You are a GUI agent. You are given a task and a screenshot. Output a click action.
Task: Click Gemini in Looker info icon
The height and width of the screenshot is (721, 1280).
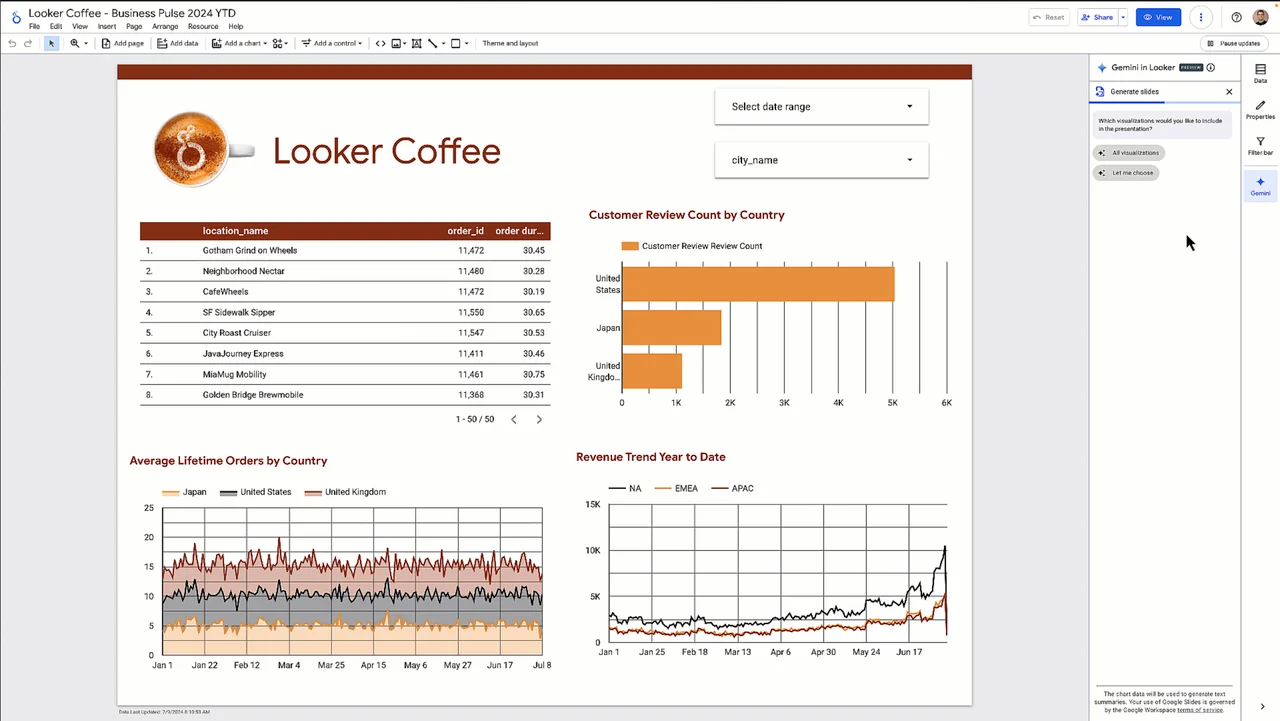[x=1211, y=68]
